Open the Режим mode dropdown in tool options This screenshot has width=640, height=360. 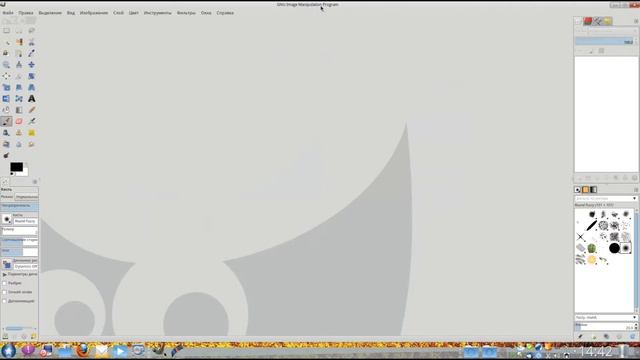tap(27, 197)
